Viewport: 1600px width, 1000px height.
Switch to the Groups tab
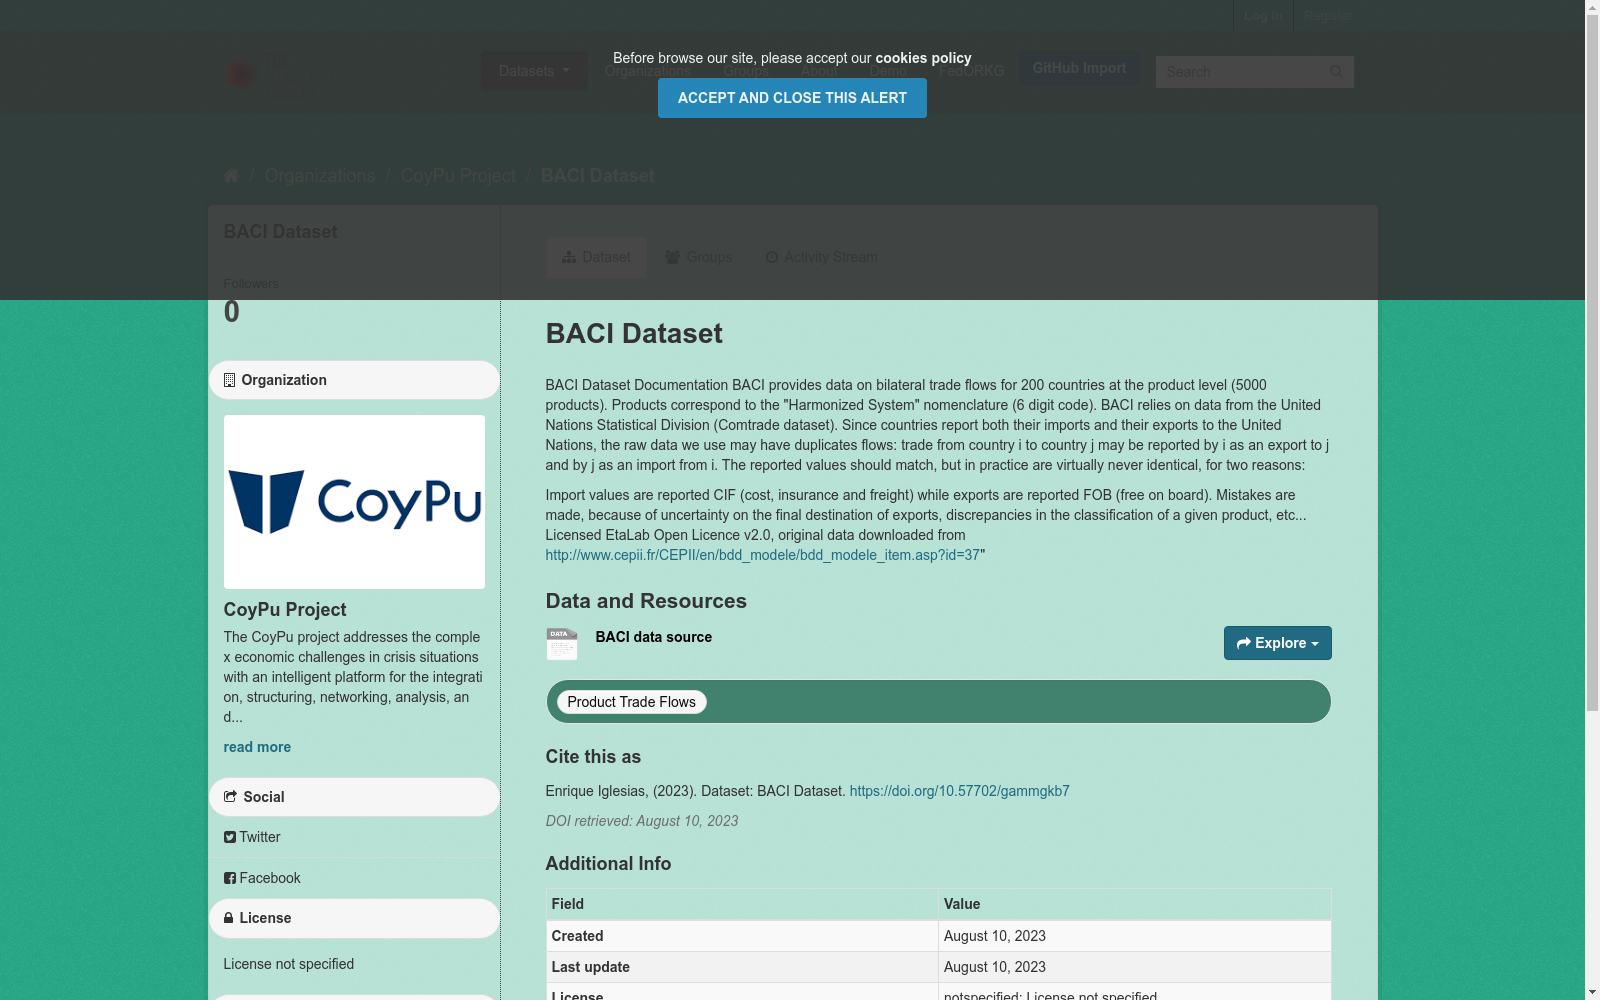coord(699,257)
